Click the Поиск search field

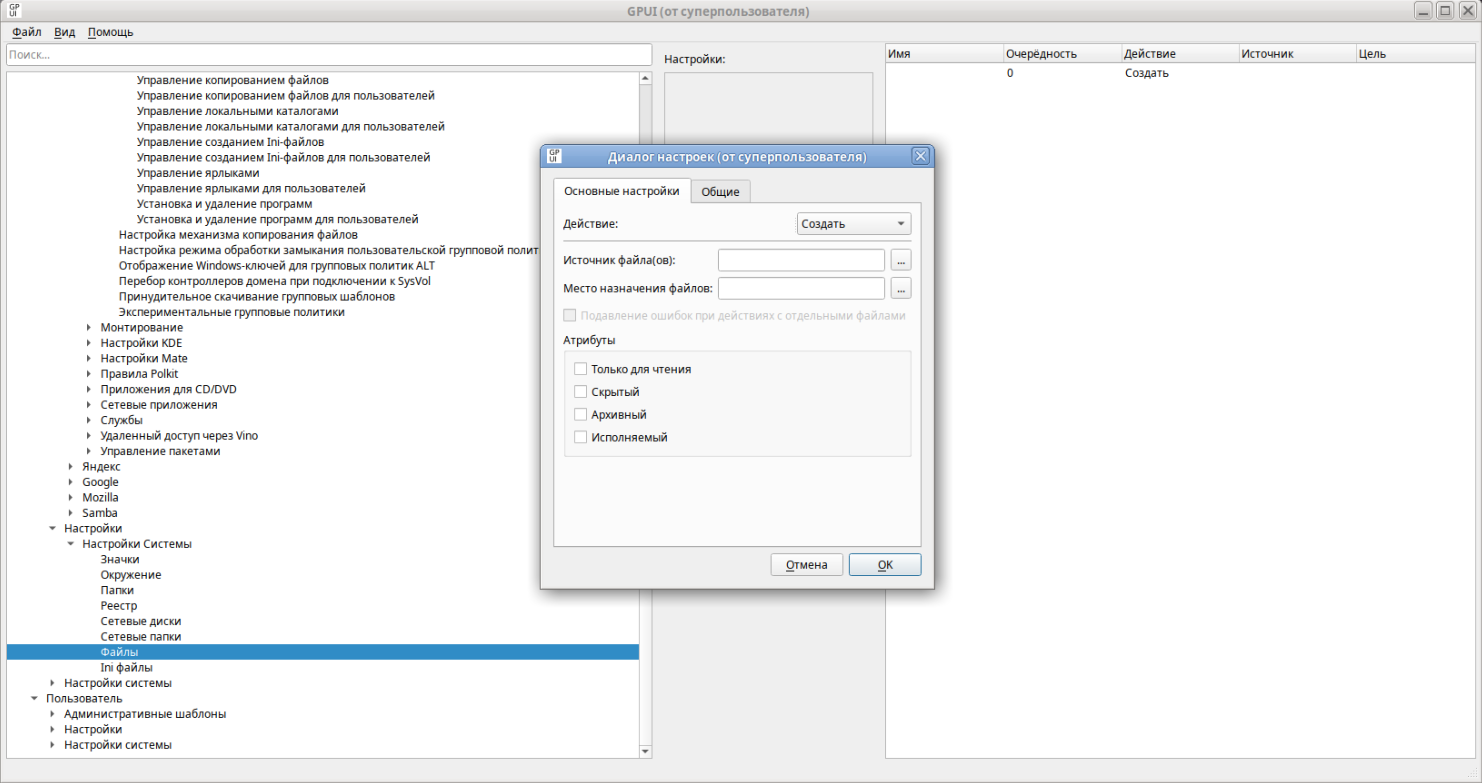[329, 55]
